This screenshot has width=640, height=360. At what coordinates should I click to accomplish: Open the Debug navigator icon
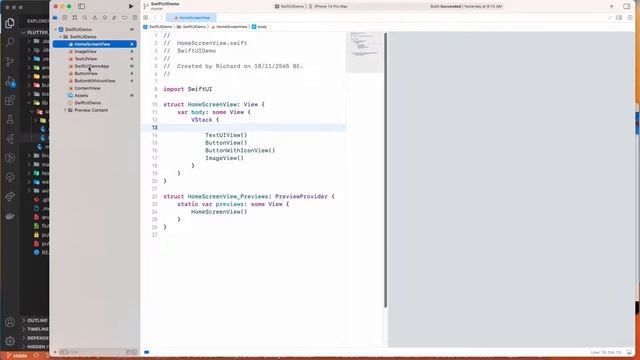115,18
